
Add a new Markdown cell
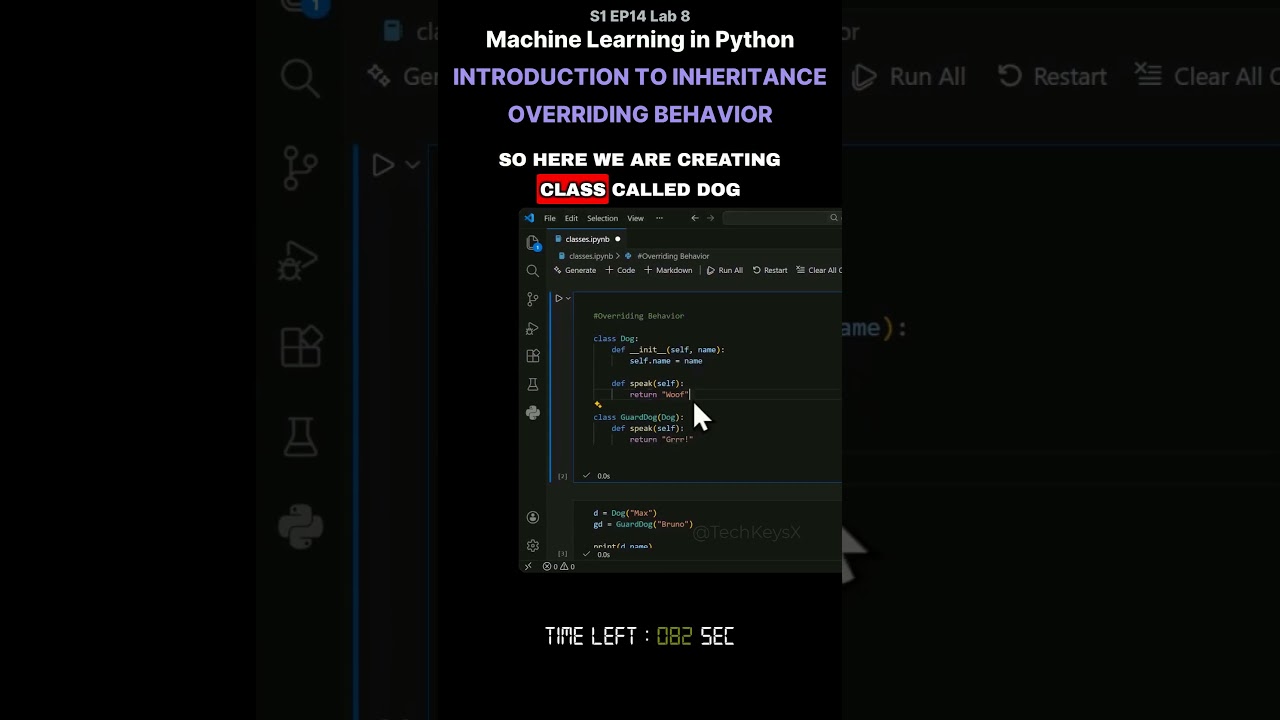[x=668, y=270]
